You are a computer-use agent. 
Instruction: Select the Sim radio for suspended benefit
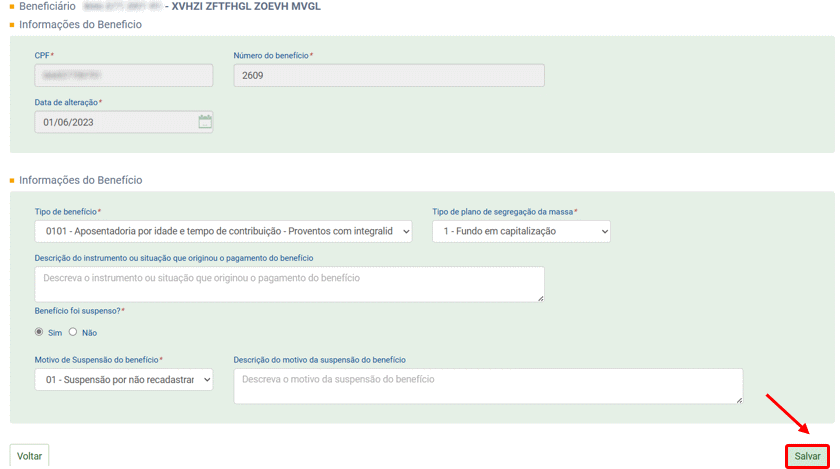(x=40, y=332)
